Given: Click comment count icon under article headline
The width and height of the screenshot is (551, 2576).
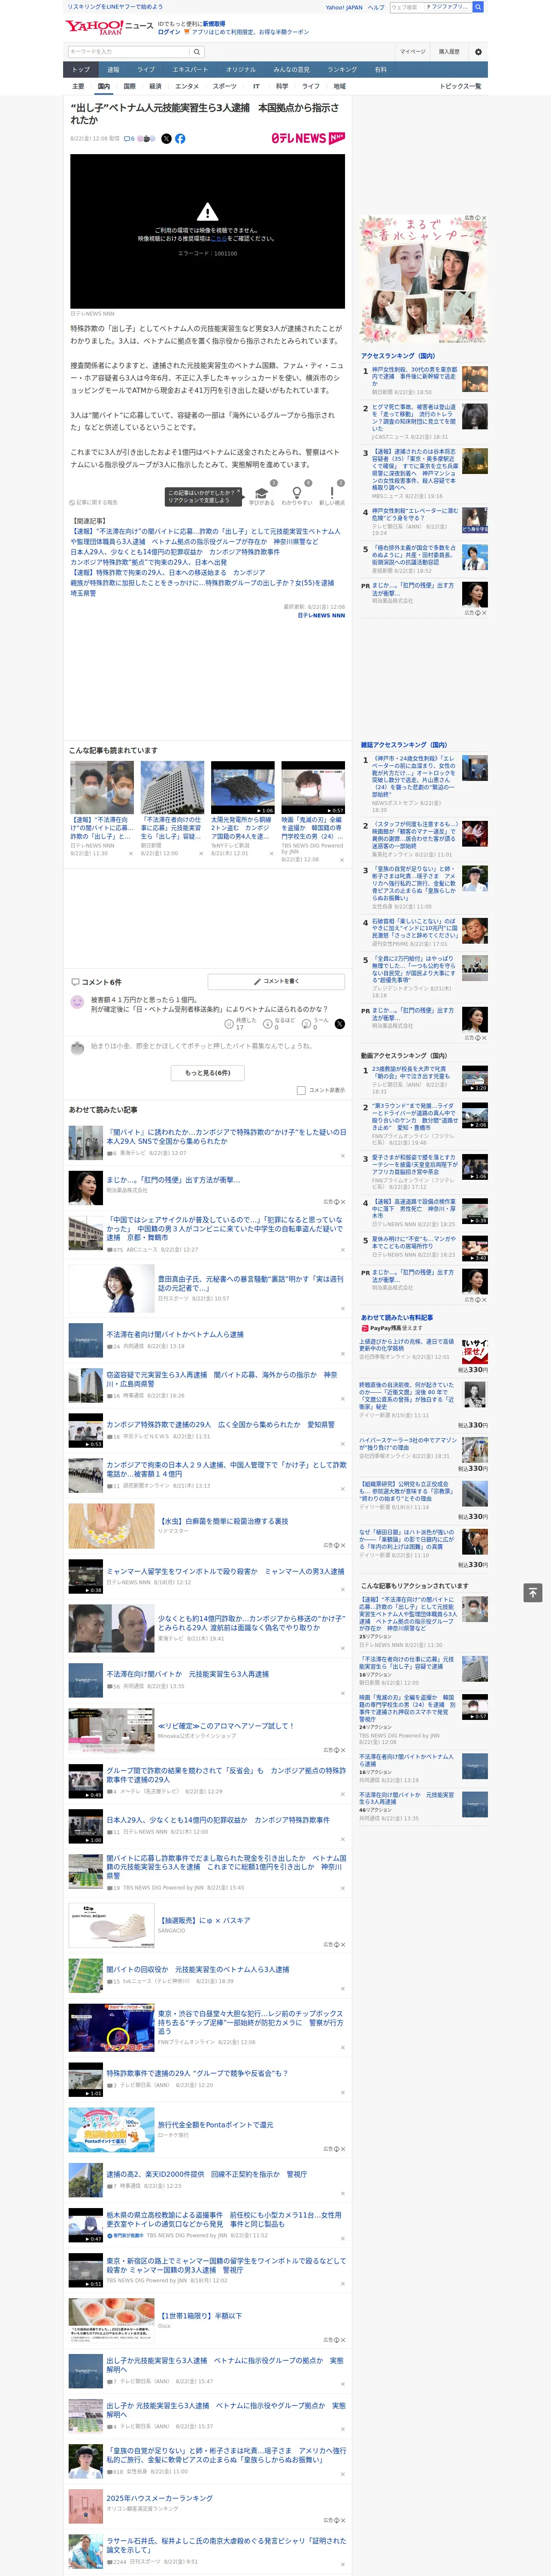Looking at the screenshot, I should point(129,139).
